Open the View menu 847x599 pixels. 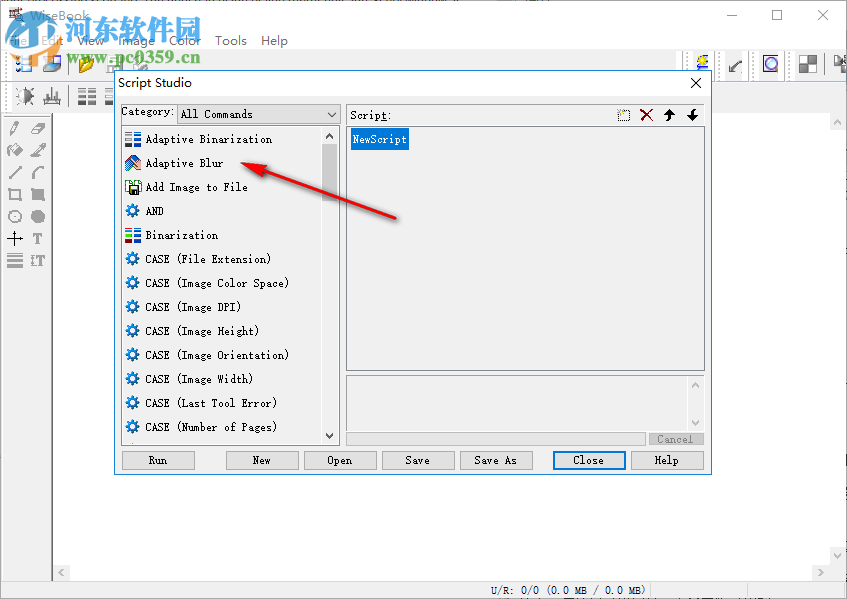tap(90, 41)
